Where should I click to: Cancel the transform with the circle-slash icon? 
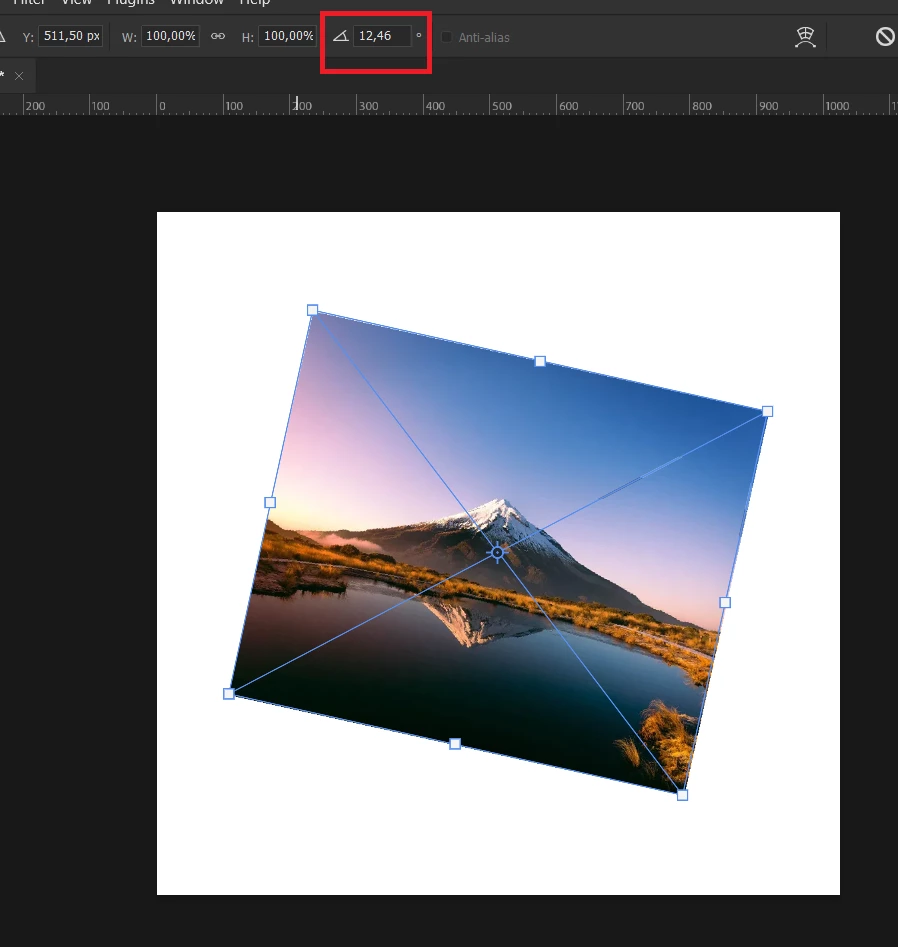pyautogui.click(x=885, y=37)
